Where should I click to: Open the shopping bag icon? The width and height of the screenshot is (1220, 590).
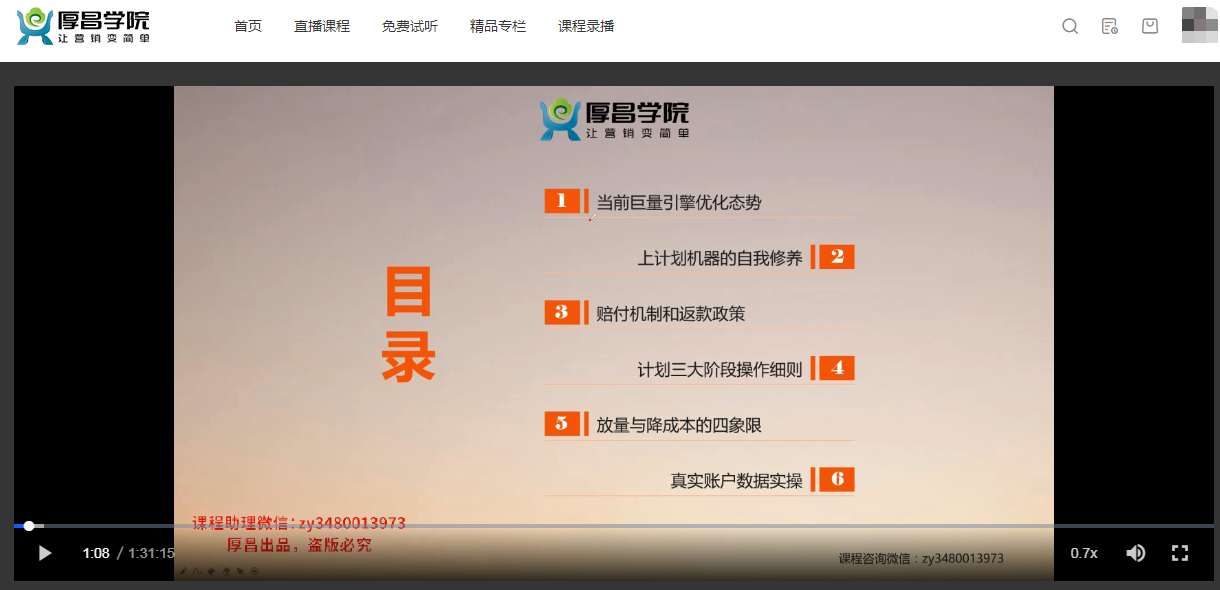point(1150,26)
